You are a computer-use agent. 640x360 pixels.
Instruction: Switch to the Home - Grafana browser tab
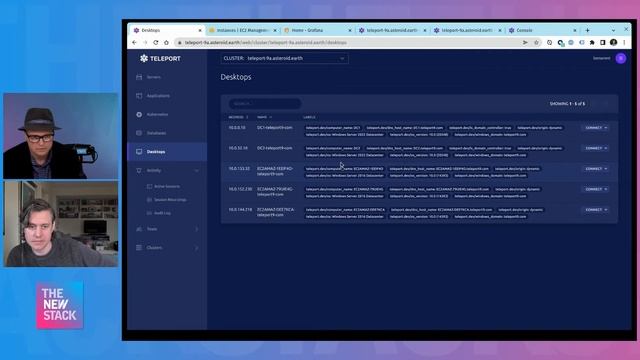tap(318, 30)
